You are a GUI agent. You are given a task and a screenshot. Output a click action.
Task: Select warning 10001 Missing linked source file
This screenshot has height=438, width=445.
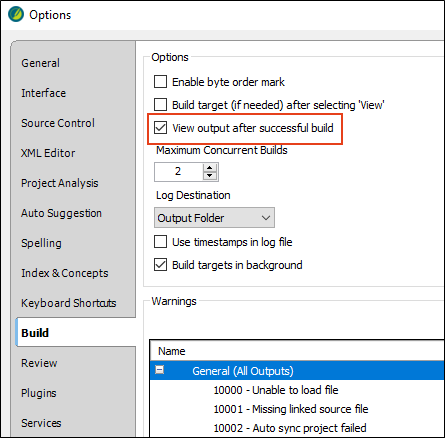click(x=291, y=409)
